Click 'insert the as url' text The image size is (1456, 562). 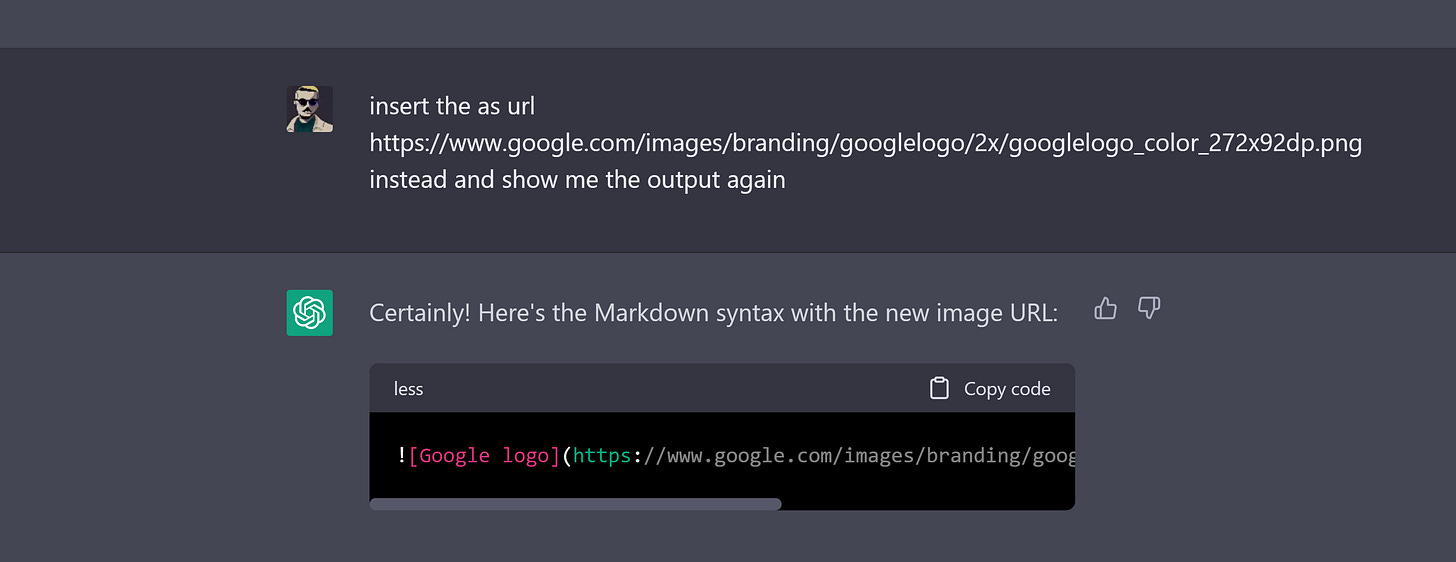tap(452, 106)
